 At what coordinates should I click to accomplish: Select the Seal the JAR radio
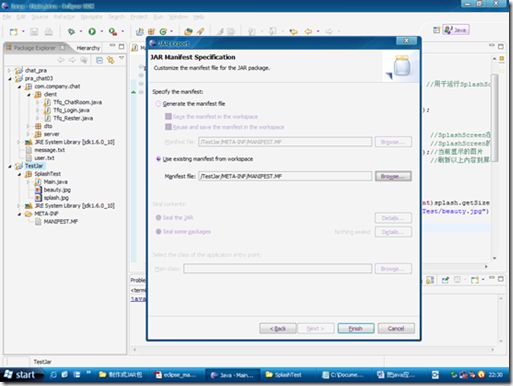click(159, 218)
